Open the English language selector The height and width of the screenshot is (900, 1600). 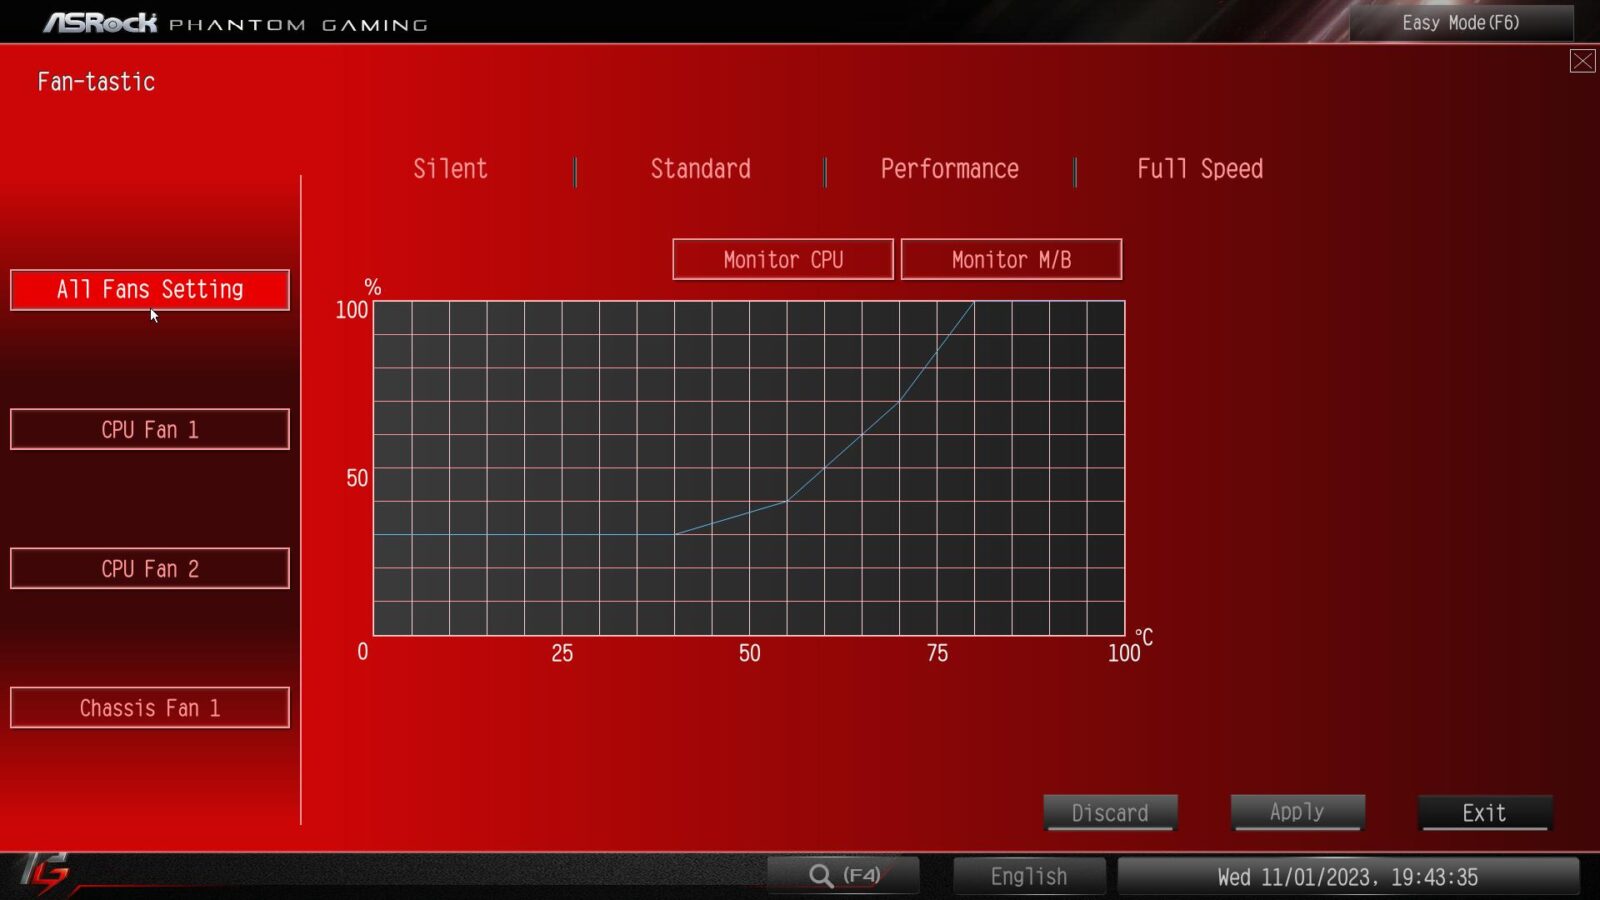pyautogui.click(x=1029, y=877)
